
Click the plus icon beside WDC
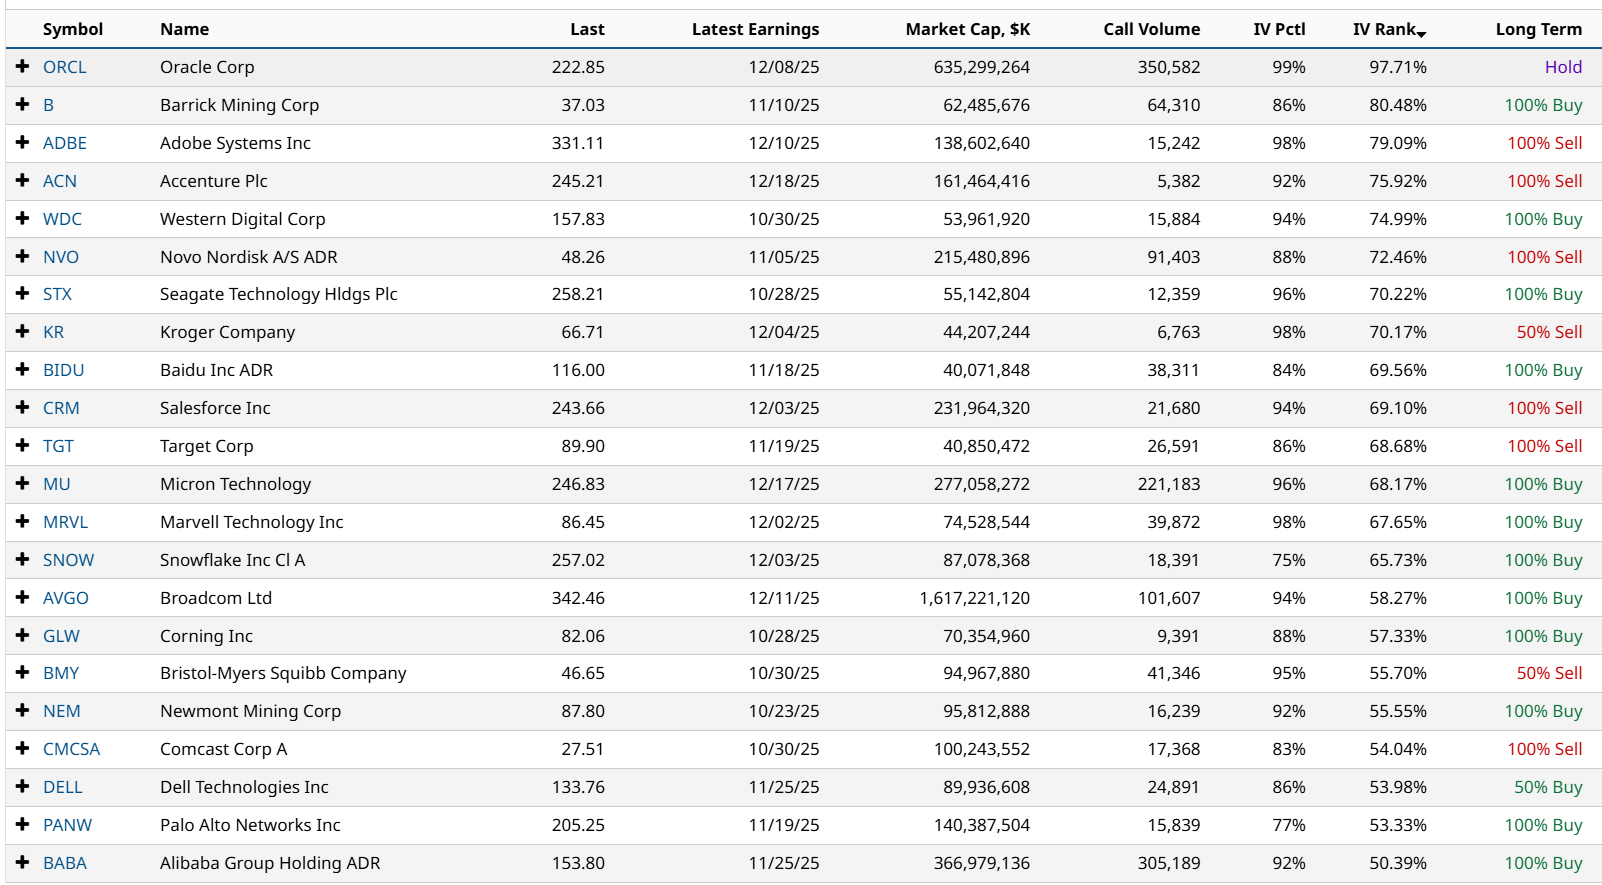click(22, 218)
